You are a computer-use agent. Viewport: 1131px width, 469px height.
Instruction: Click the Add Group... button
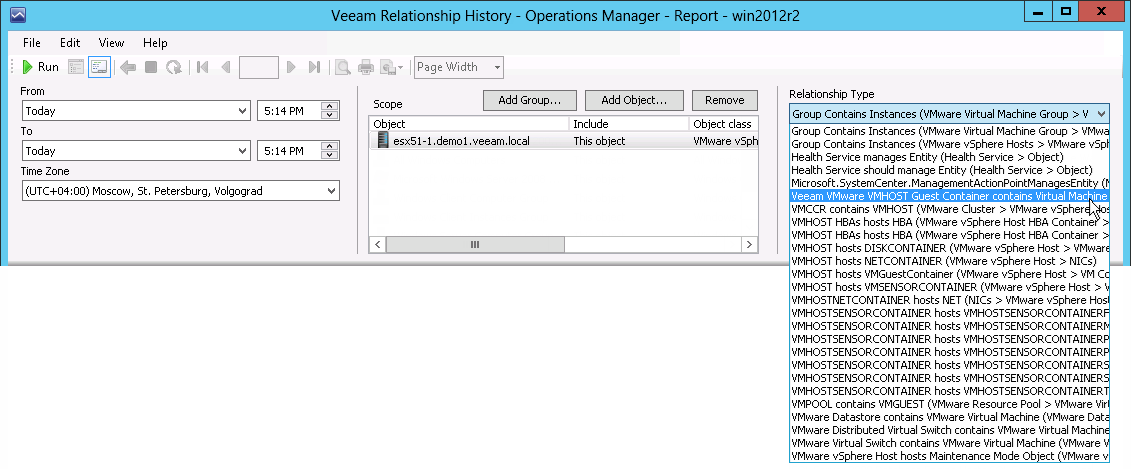click(x=530, y=100)
